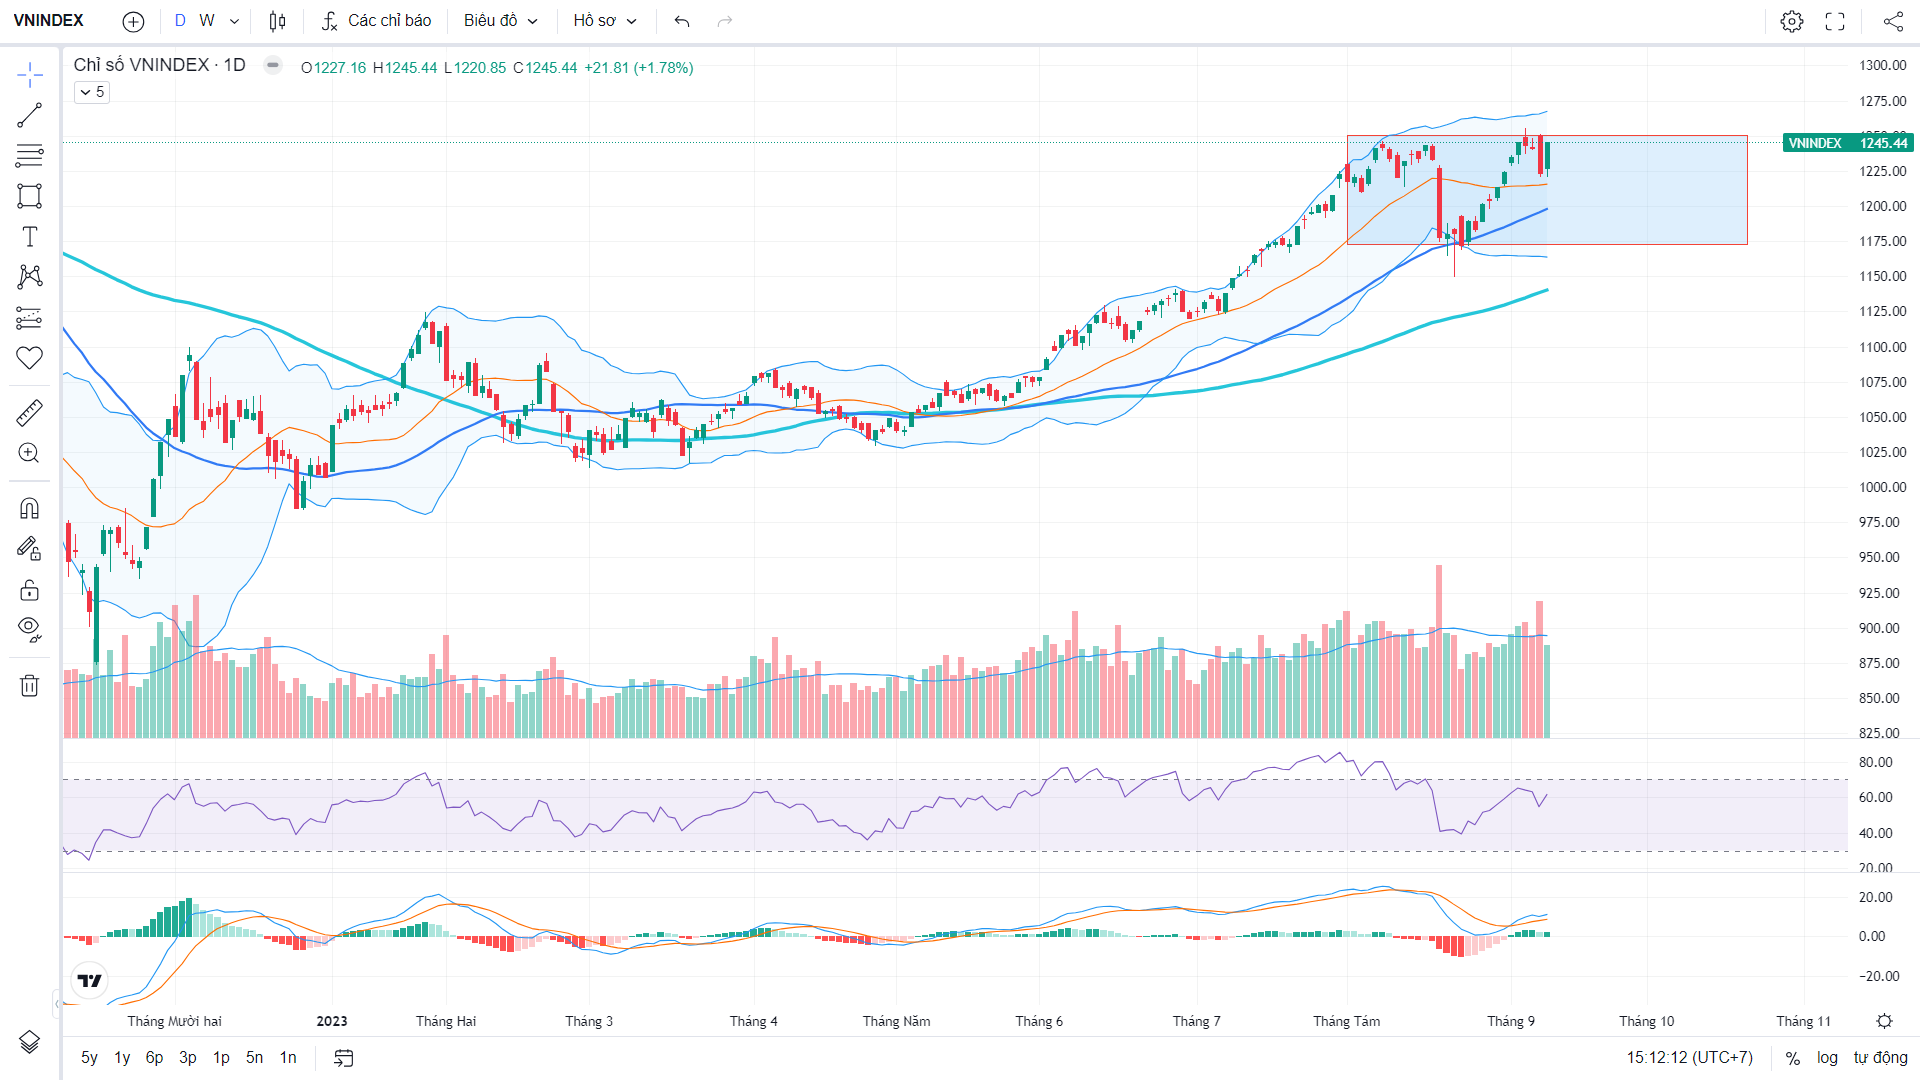Open the Hồ sơ dropdown menu

(605, 21)
